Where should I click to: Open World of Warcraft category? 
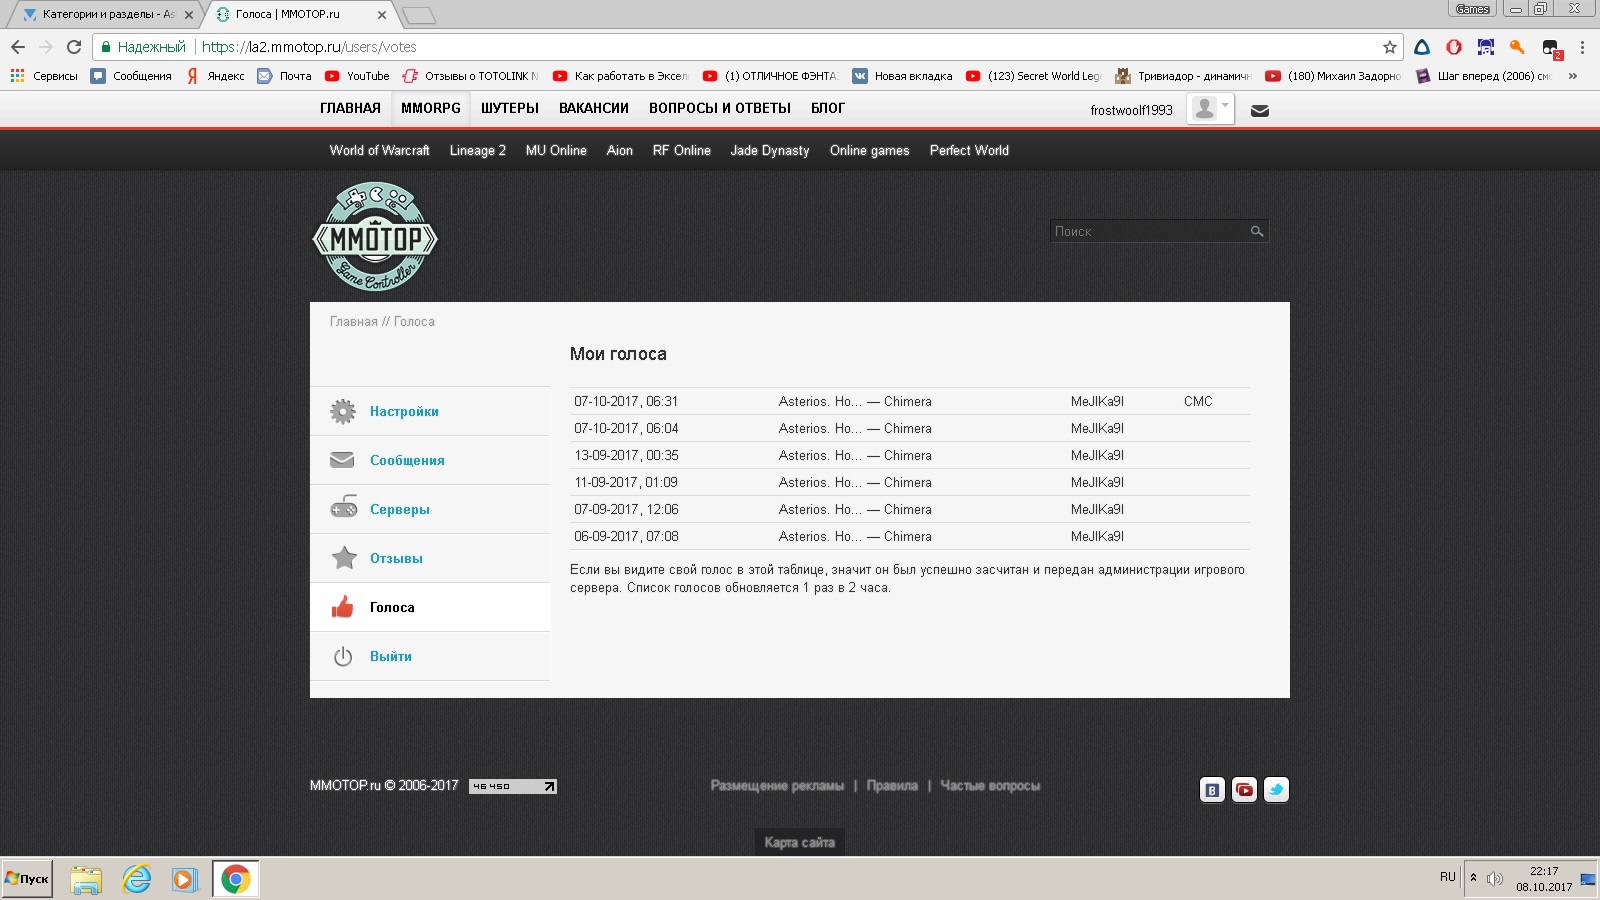[x=380, y=150]
